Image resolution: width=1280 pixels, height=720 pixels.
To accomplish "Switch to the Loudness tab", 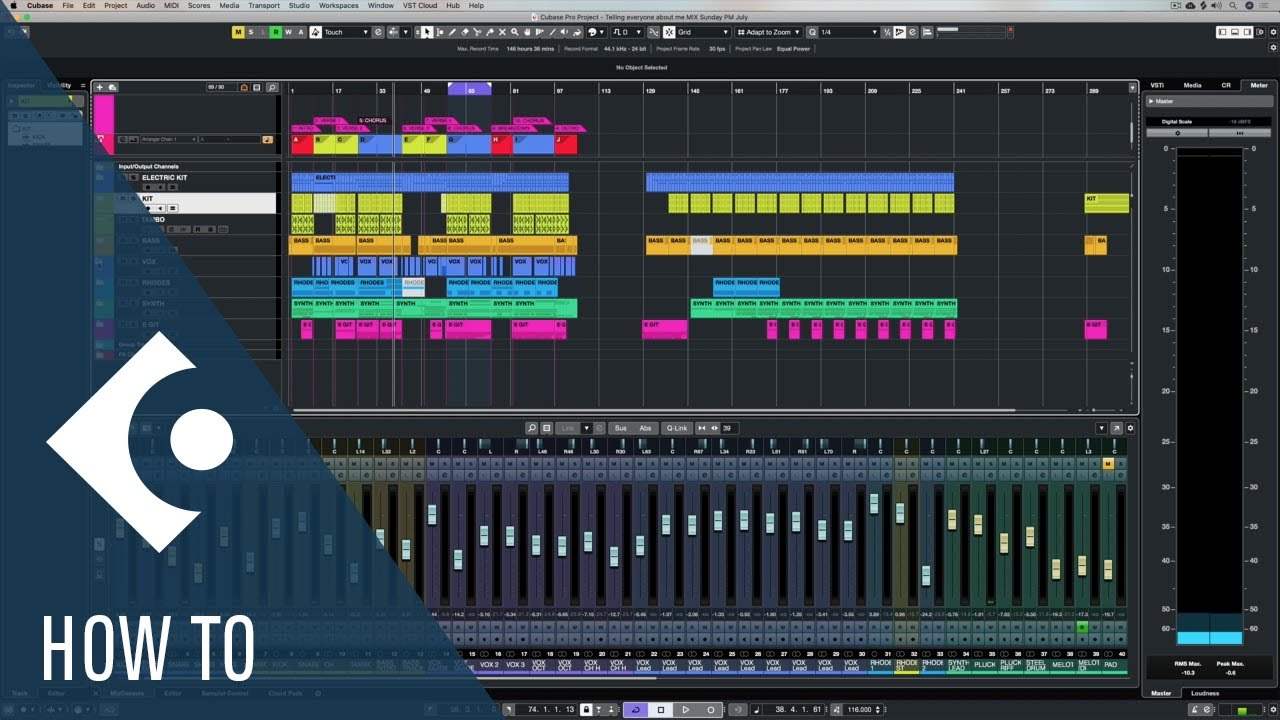I will pyautogui.click(x=1205, y=693).
